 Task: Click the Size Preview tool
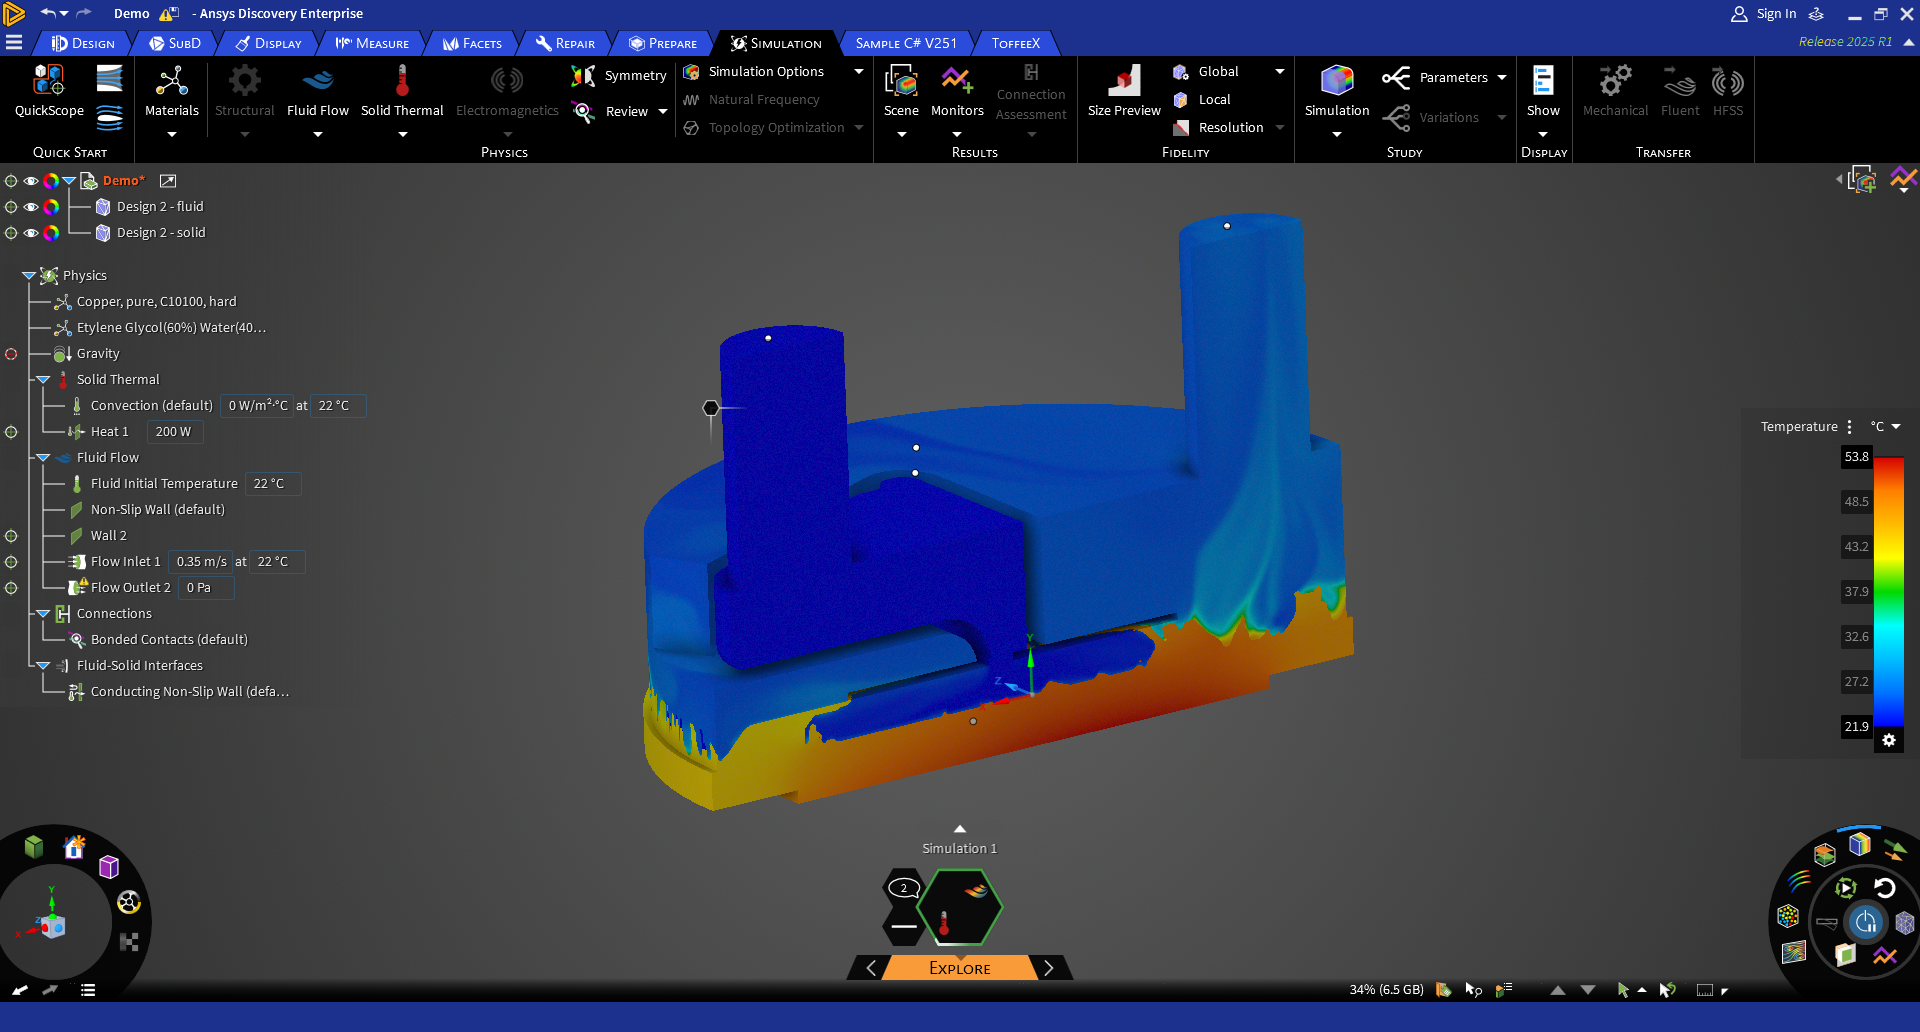tap(1124, 92)
